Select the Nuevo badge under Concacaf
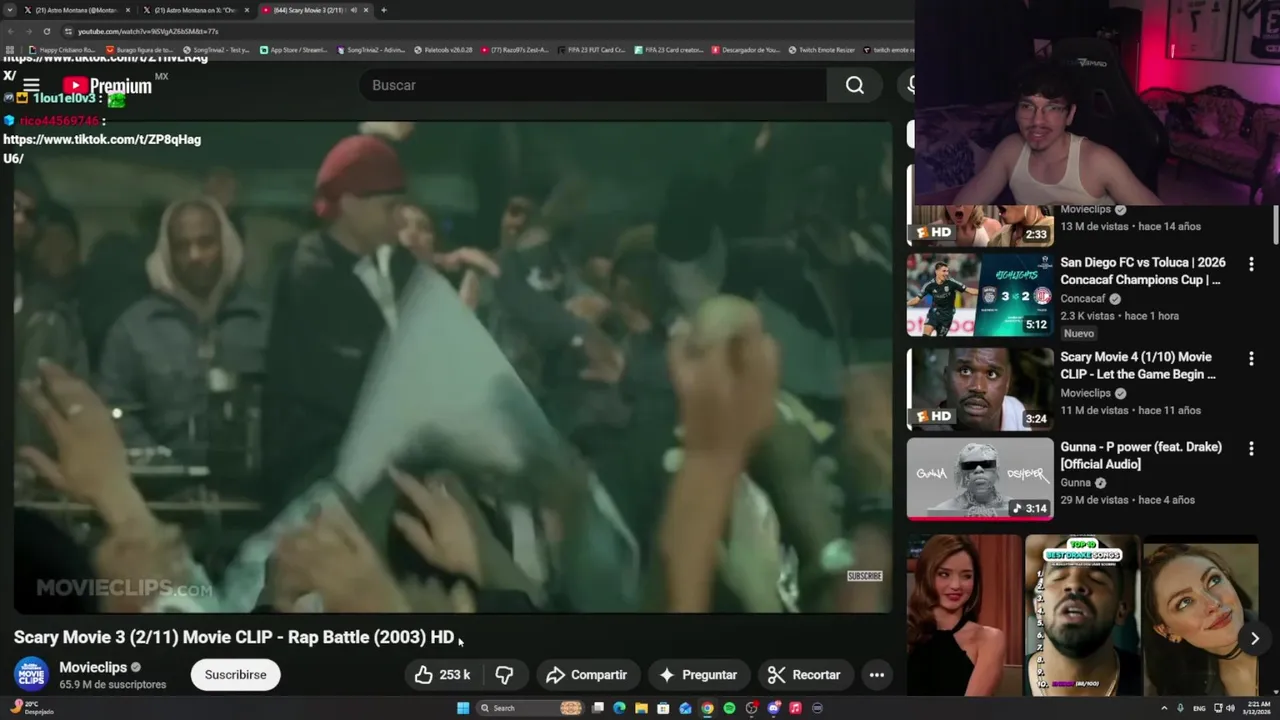1280x720 pixels. (1079, 333)
